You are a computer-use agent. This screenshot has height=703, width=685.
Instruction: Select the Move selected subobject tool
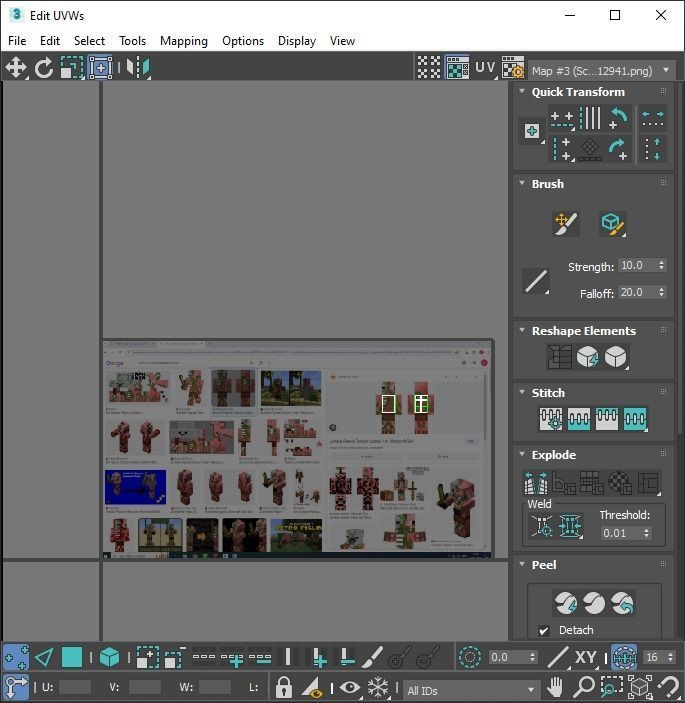tap(16, 68)
